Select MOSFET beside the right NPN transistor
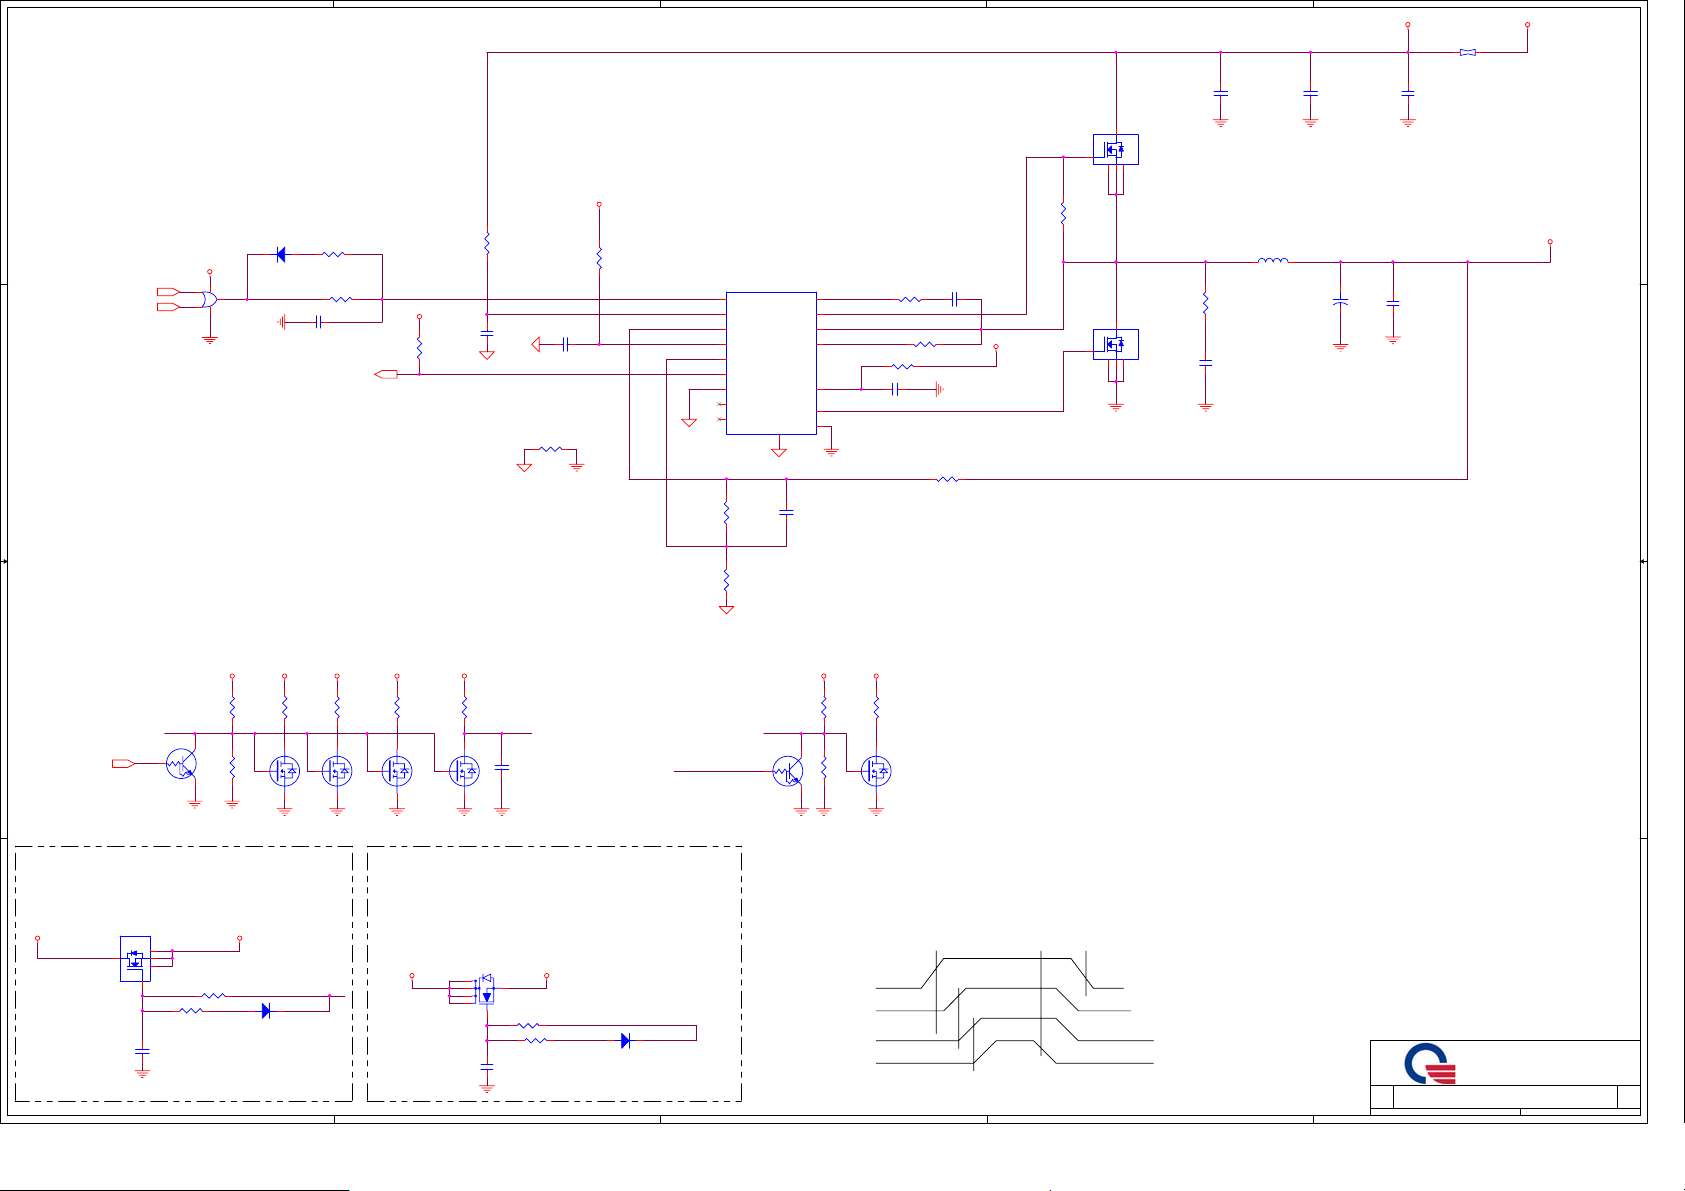This screenshot has height=1191, width=1685. click(876, 771)
